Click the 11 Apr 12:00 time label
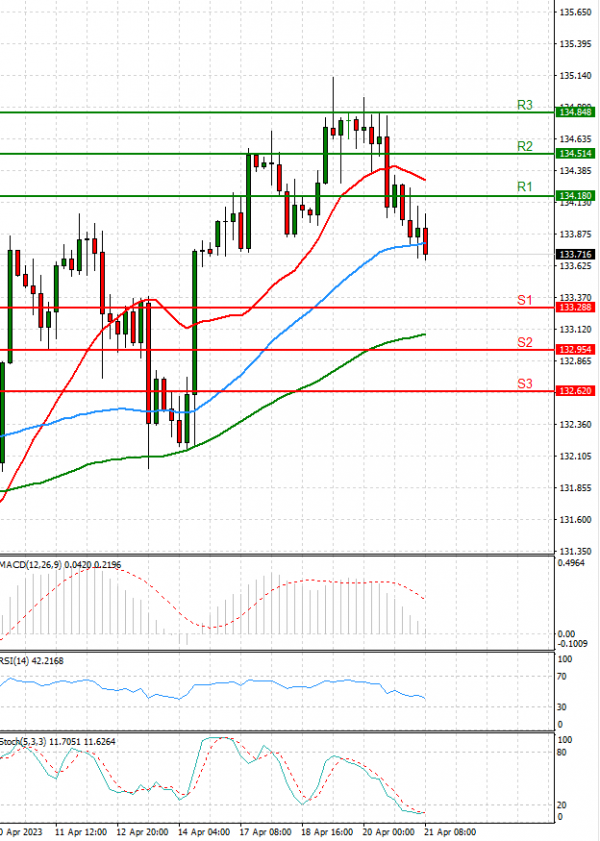 pyautogui.click(x=80, y=832)
